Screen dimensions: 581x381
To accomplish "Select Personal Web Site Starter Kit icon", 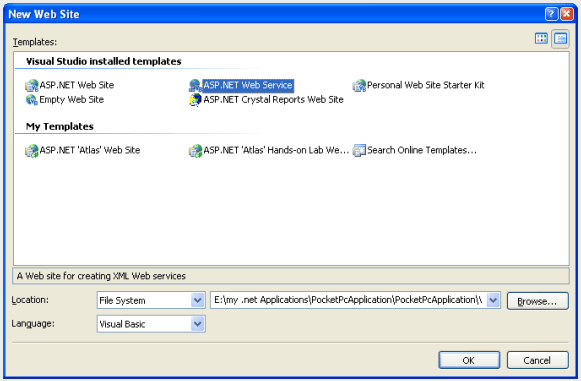I will (359, 86).
